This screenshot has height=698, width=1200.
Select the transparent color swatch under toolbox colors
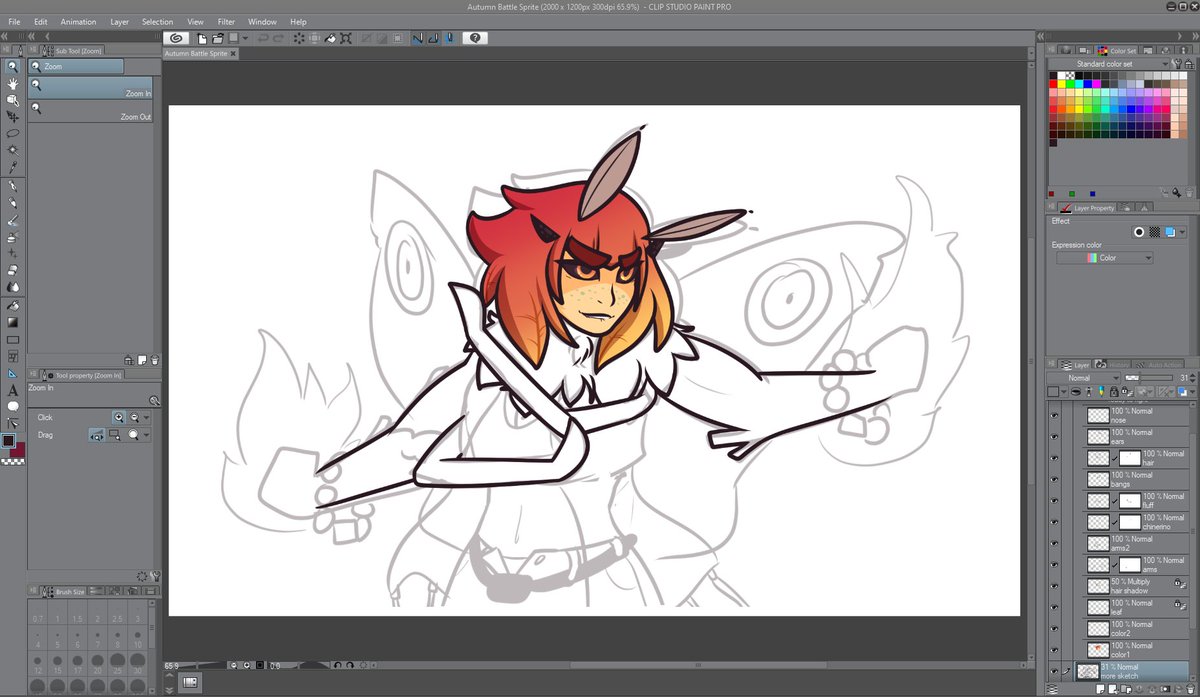[x=13, y=461]
